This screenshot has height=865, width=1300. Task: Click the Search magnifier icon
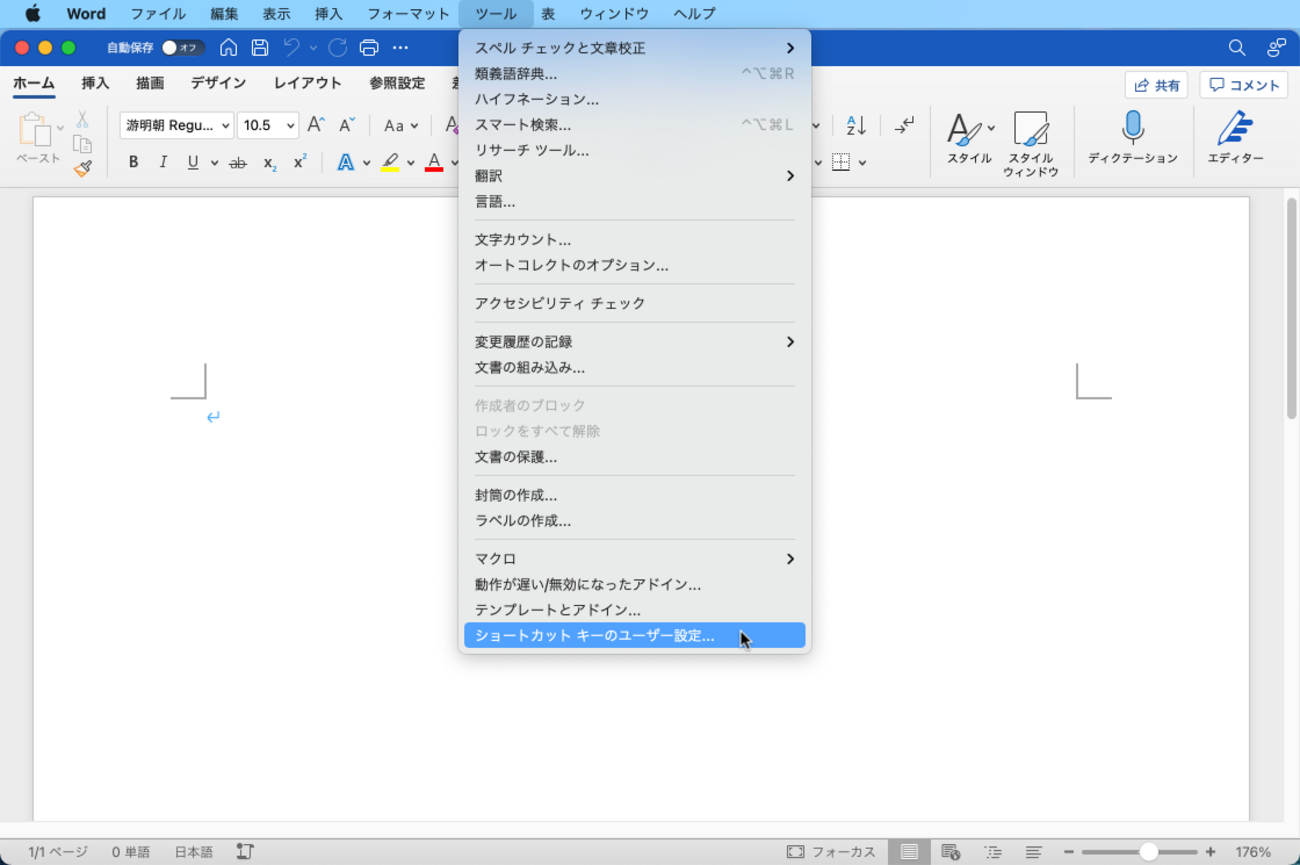(1237, 48)
